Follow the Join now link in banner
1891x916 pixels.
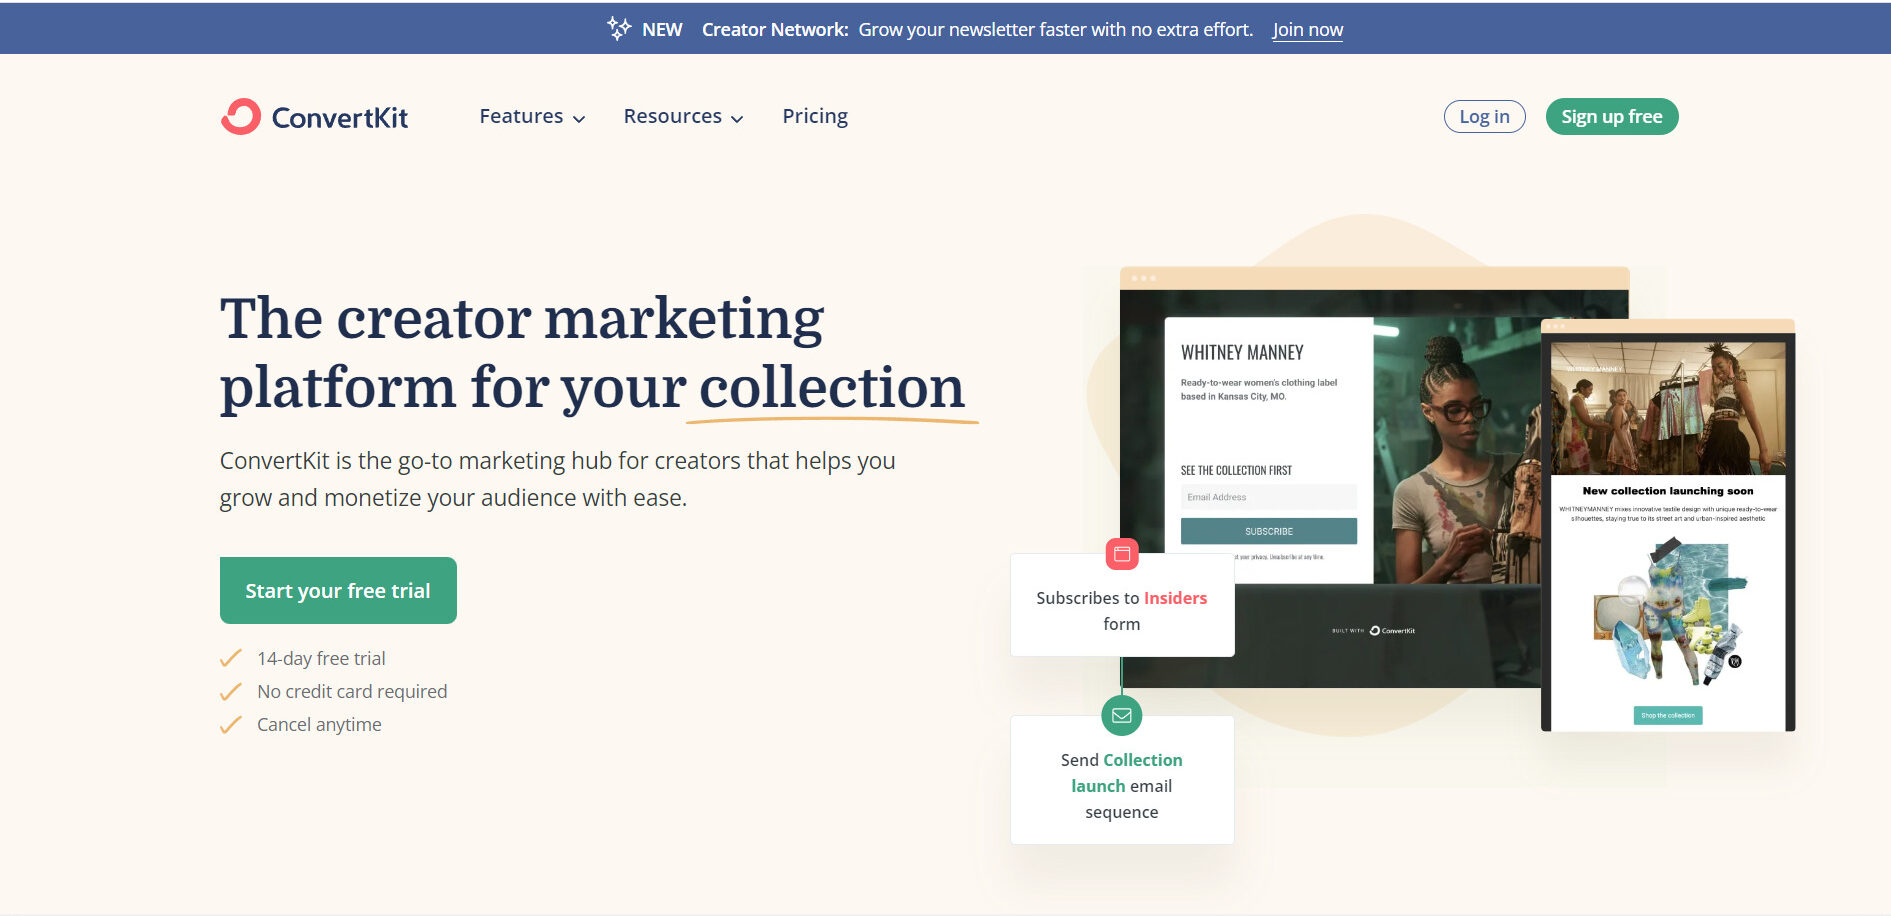coord(1307,29)
